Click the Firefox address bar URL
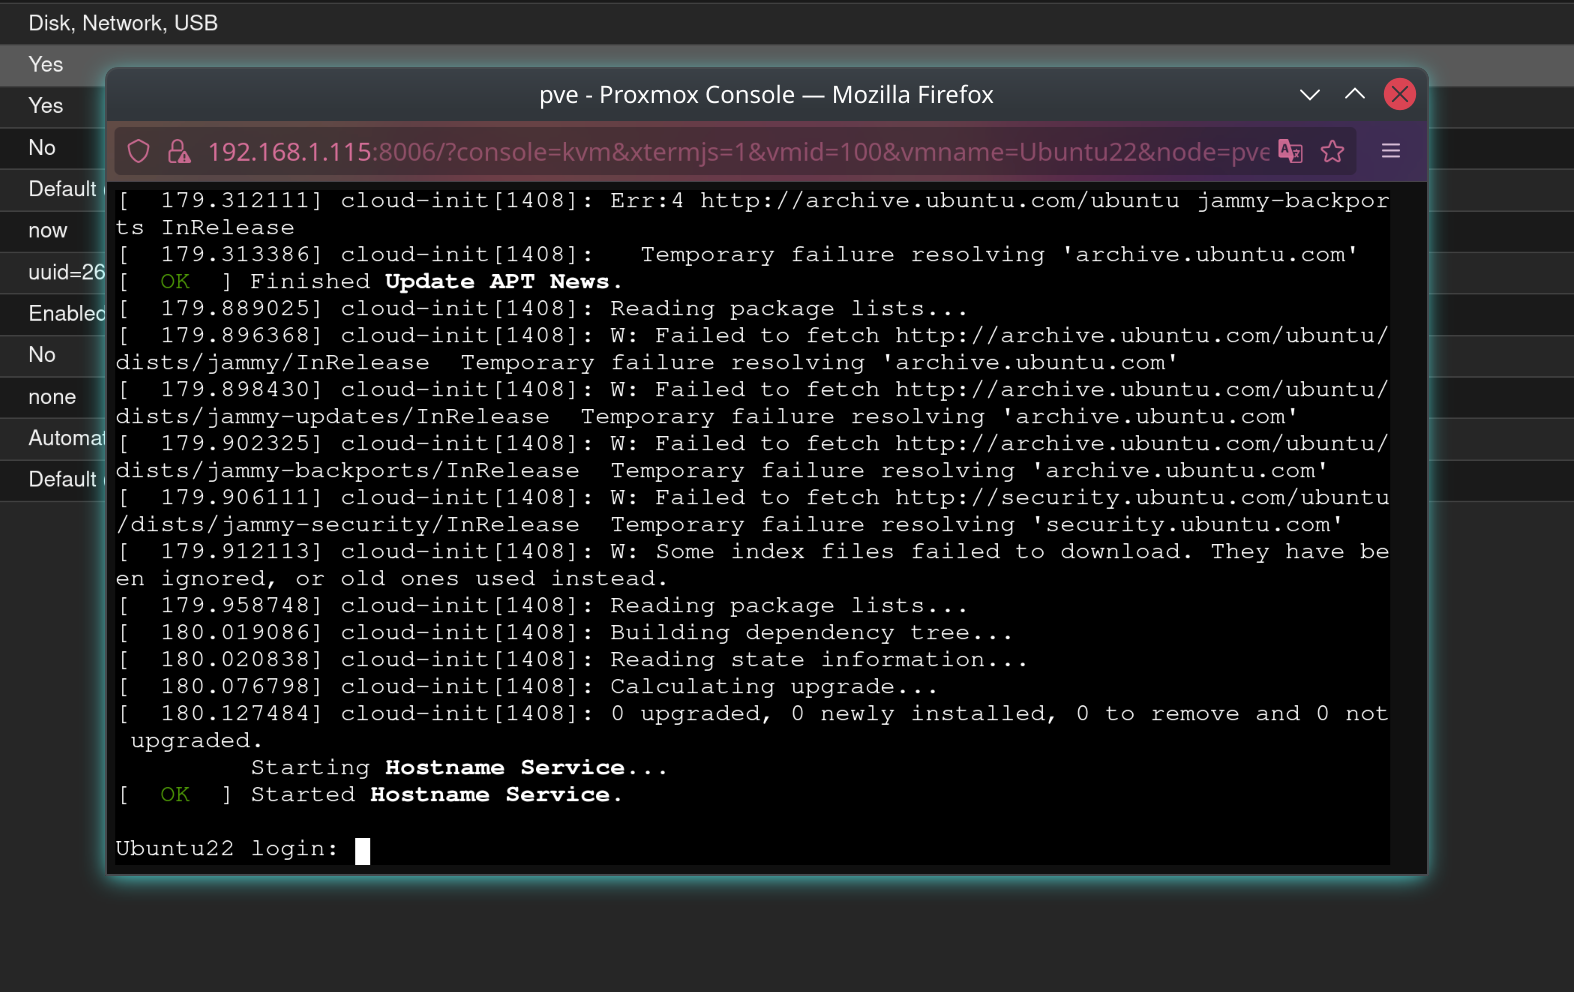The width and height of the screenshot is (1574, 992). [x=738, y=152]
